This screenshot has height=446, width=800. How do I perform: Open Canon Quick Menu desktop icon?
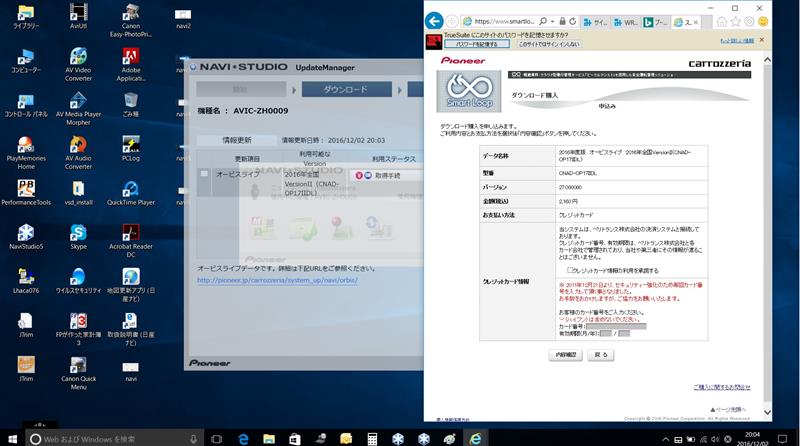pyautogui.click(x=78, y=373)
